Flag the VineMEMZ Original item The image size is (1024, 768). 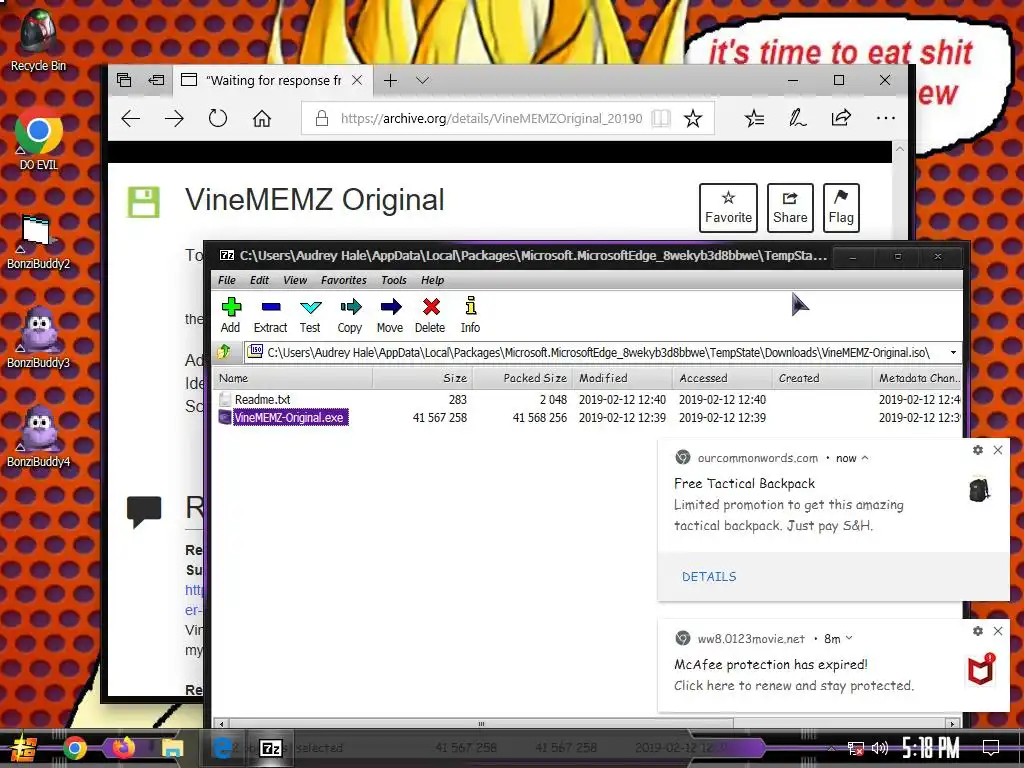click(841, 208)
